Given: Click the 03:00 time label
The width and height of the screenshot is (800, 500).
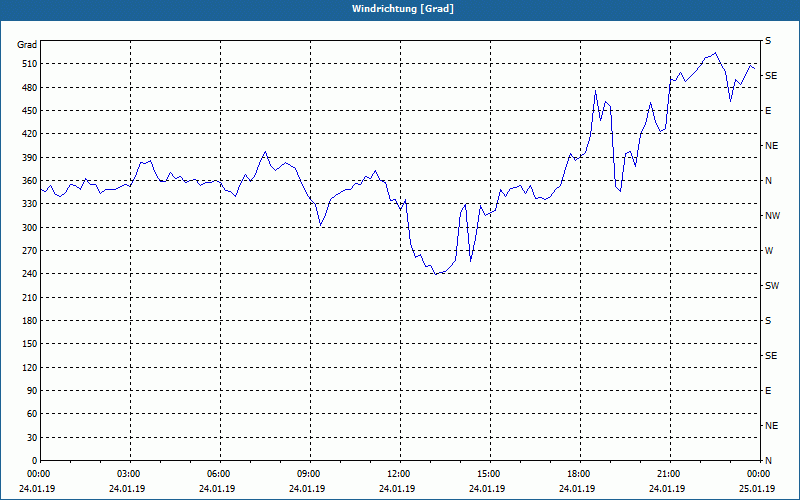Looking at the screenshot, I should click(128, 474).
